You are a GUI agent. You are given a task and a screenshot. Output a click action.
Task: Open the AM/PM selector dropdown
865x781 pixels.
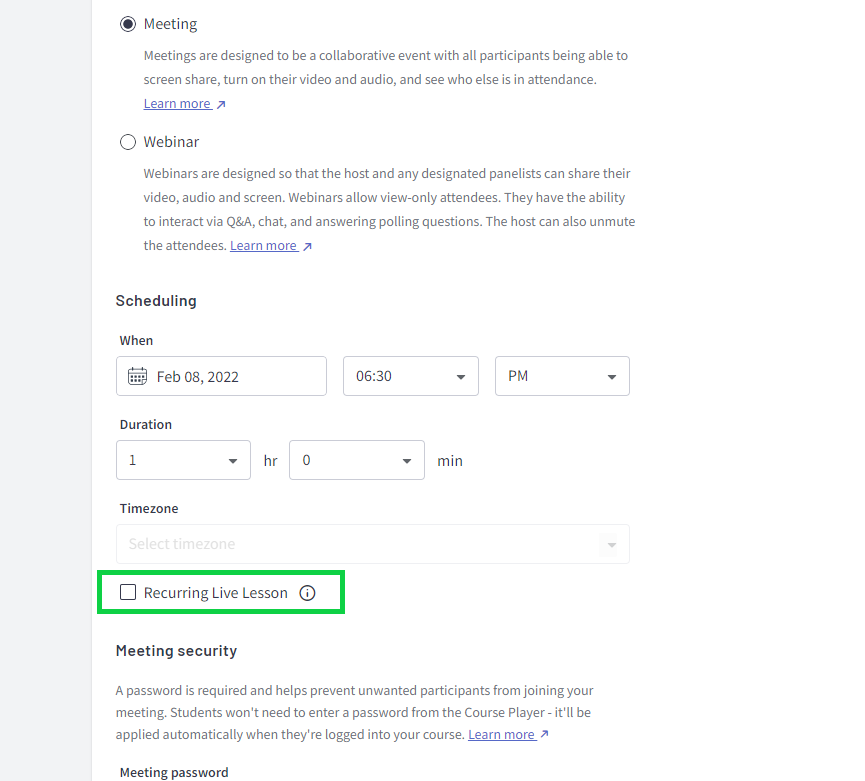(561, 376)
